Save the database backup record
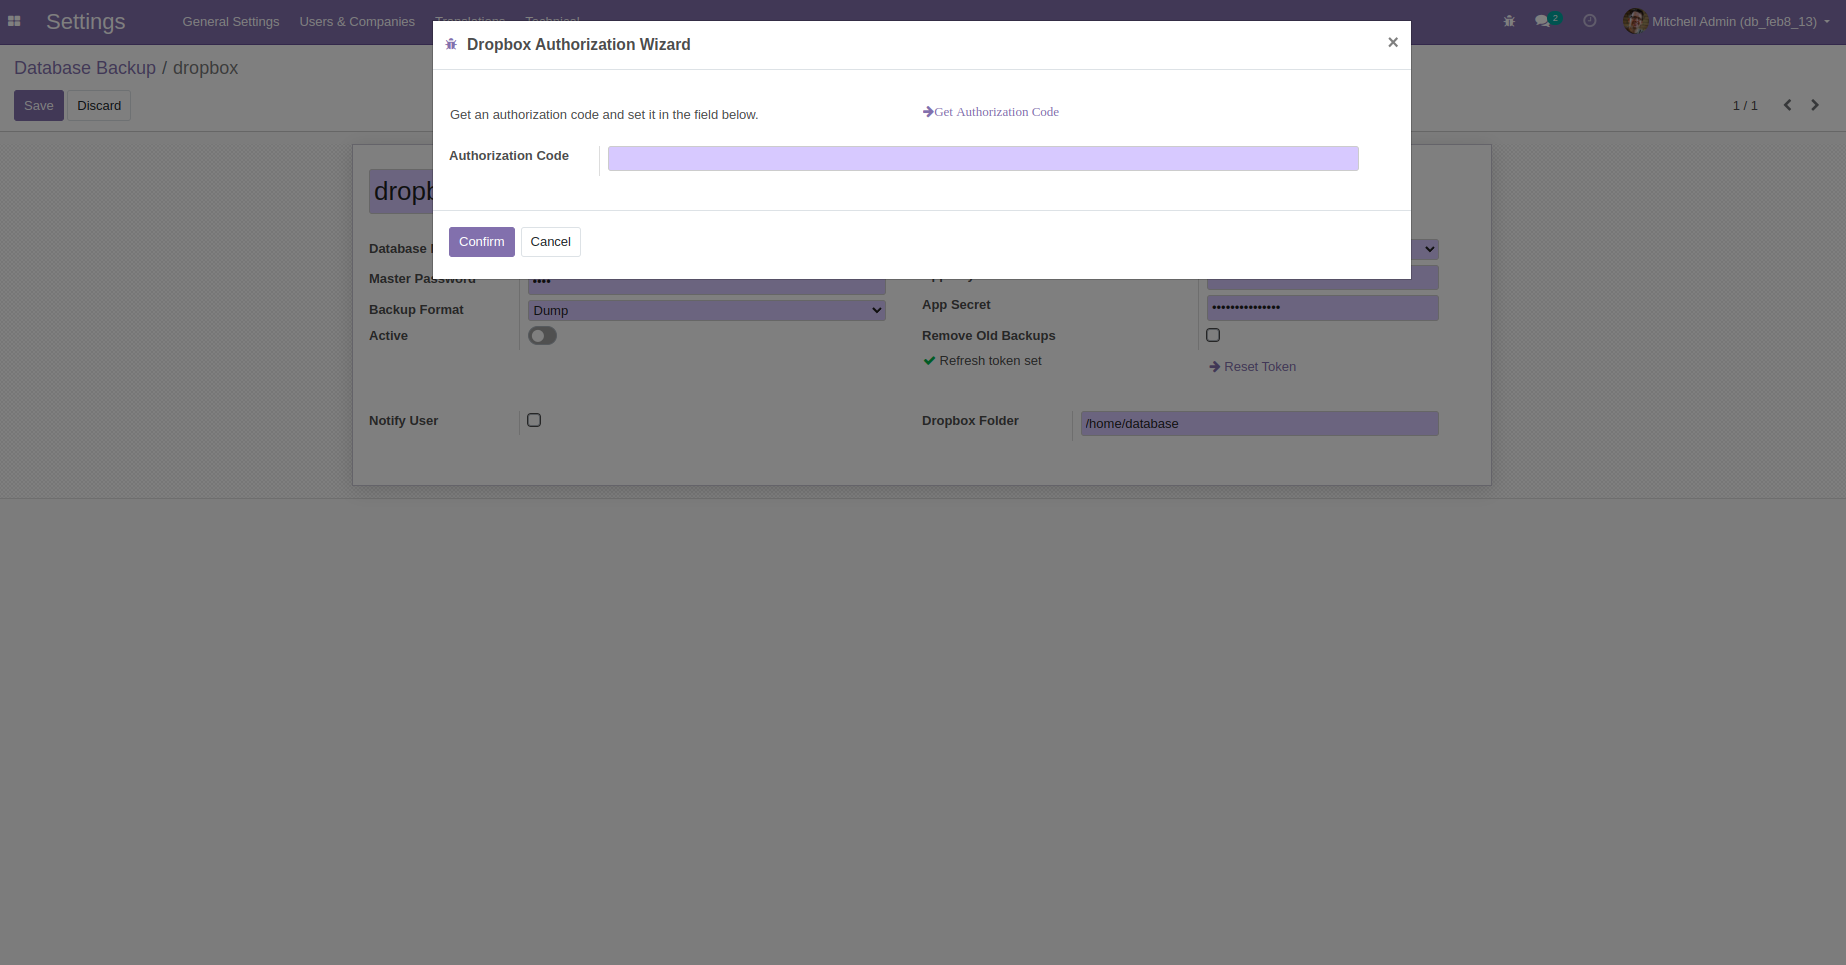Viewport: 1846px width, 965px height. [39, 106]
